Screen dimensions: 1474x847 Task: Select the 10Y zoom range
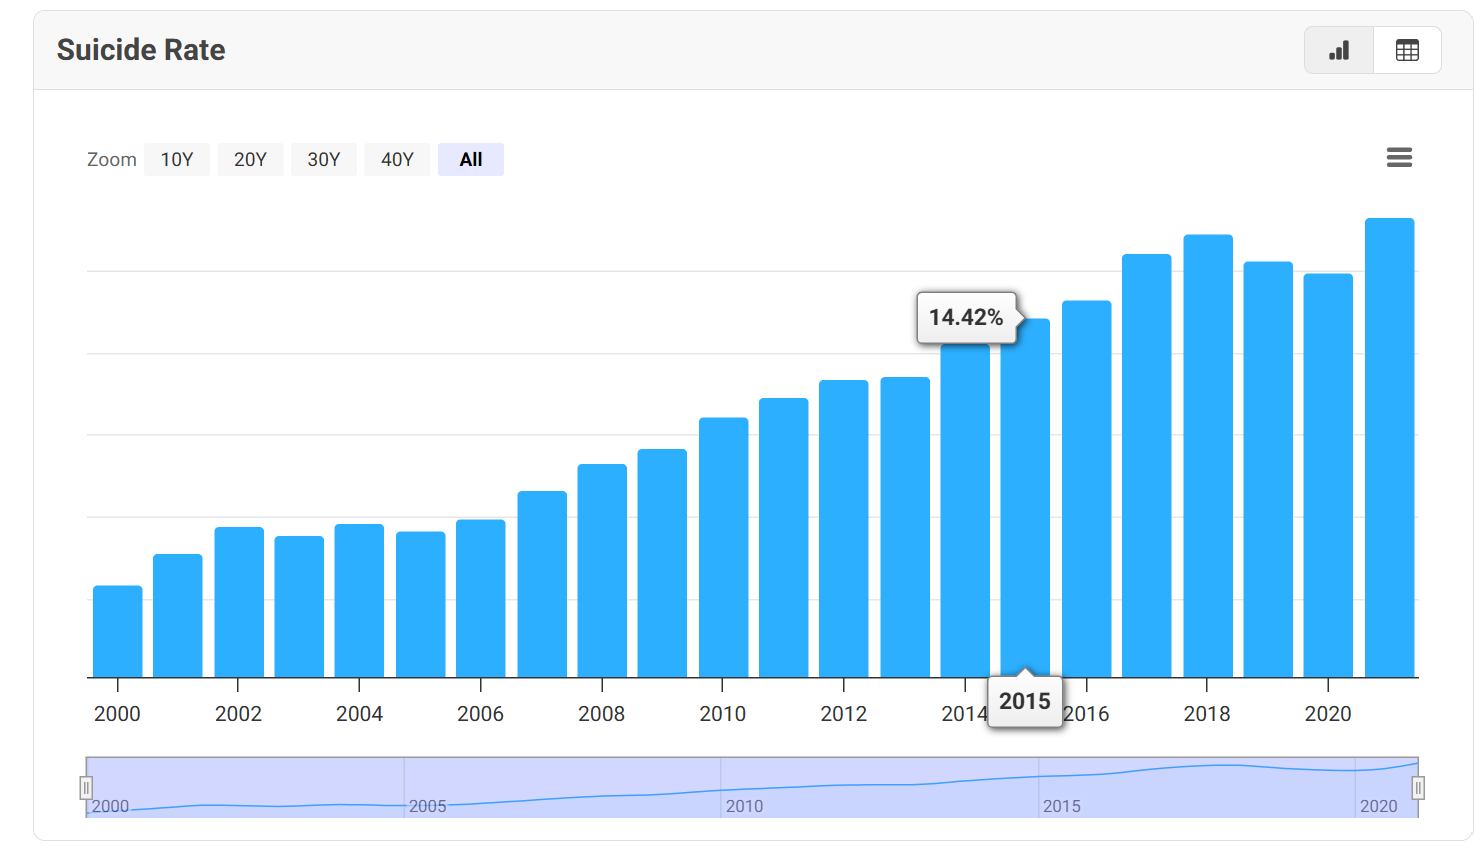[177, 159]
